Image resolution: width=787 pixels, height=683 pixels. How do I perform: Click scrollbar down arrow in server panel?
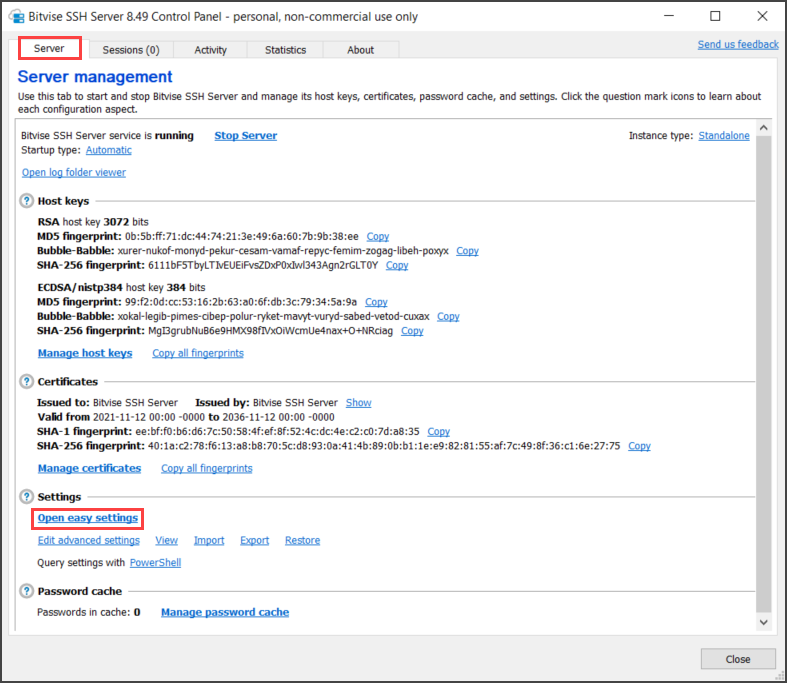click(763, 622)
